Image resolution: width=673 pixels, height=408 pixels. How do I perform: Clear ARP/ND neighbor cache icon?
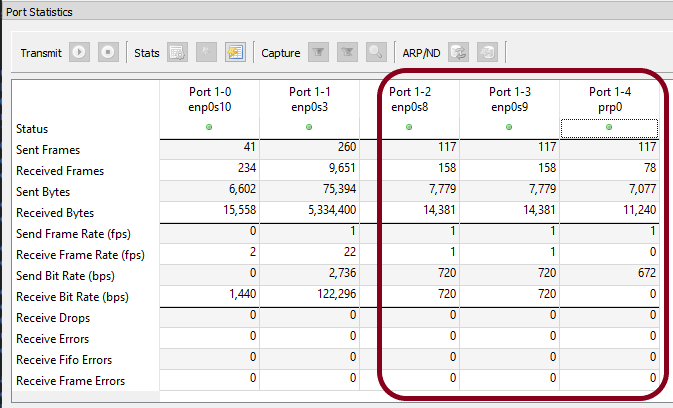[488, 52]
